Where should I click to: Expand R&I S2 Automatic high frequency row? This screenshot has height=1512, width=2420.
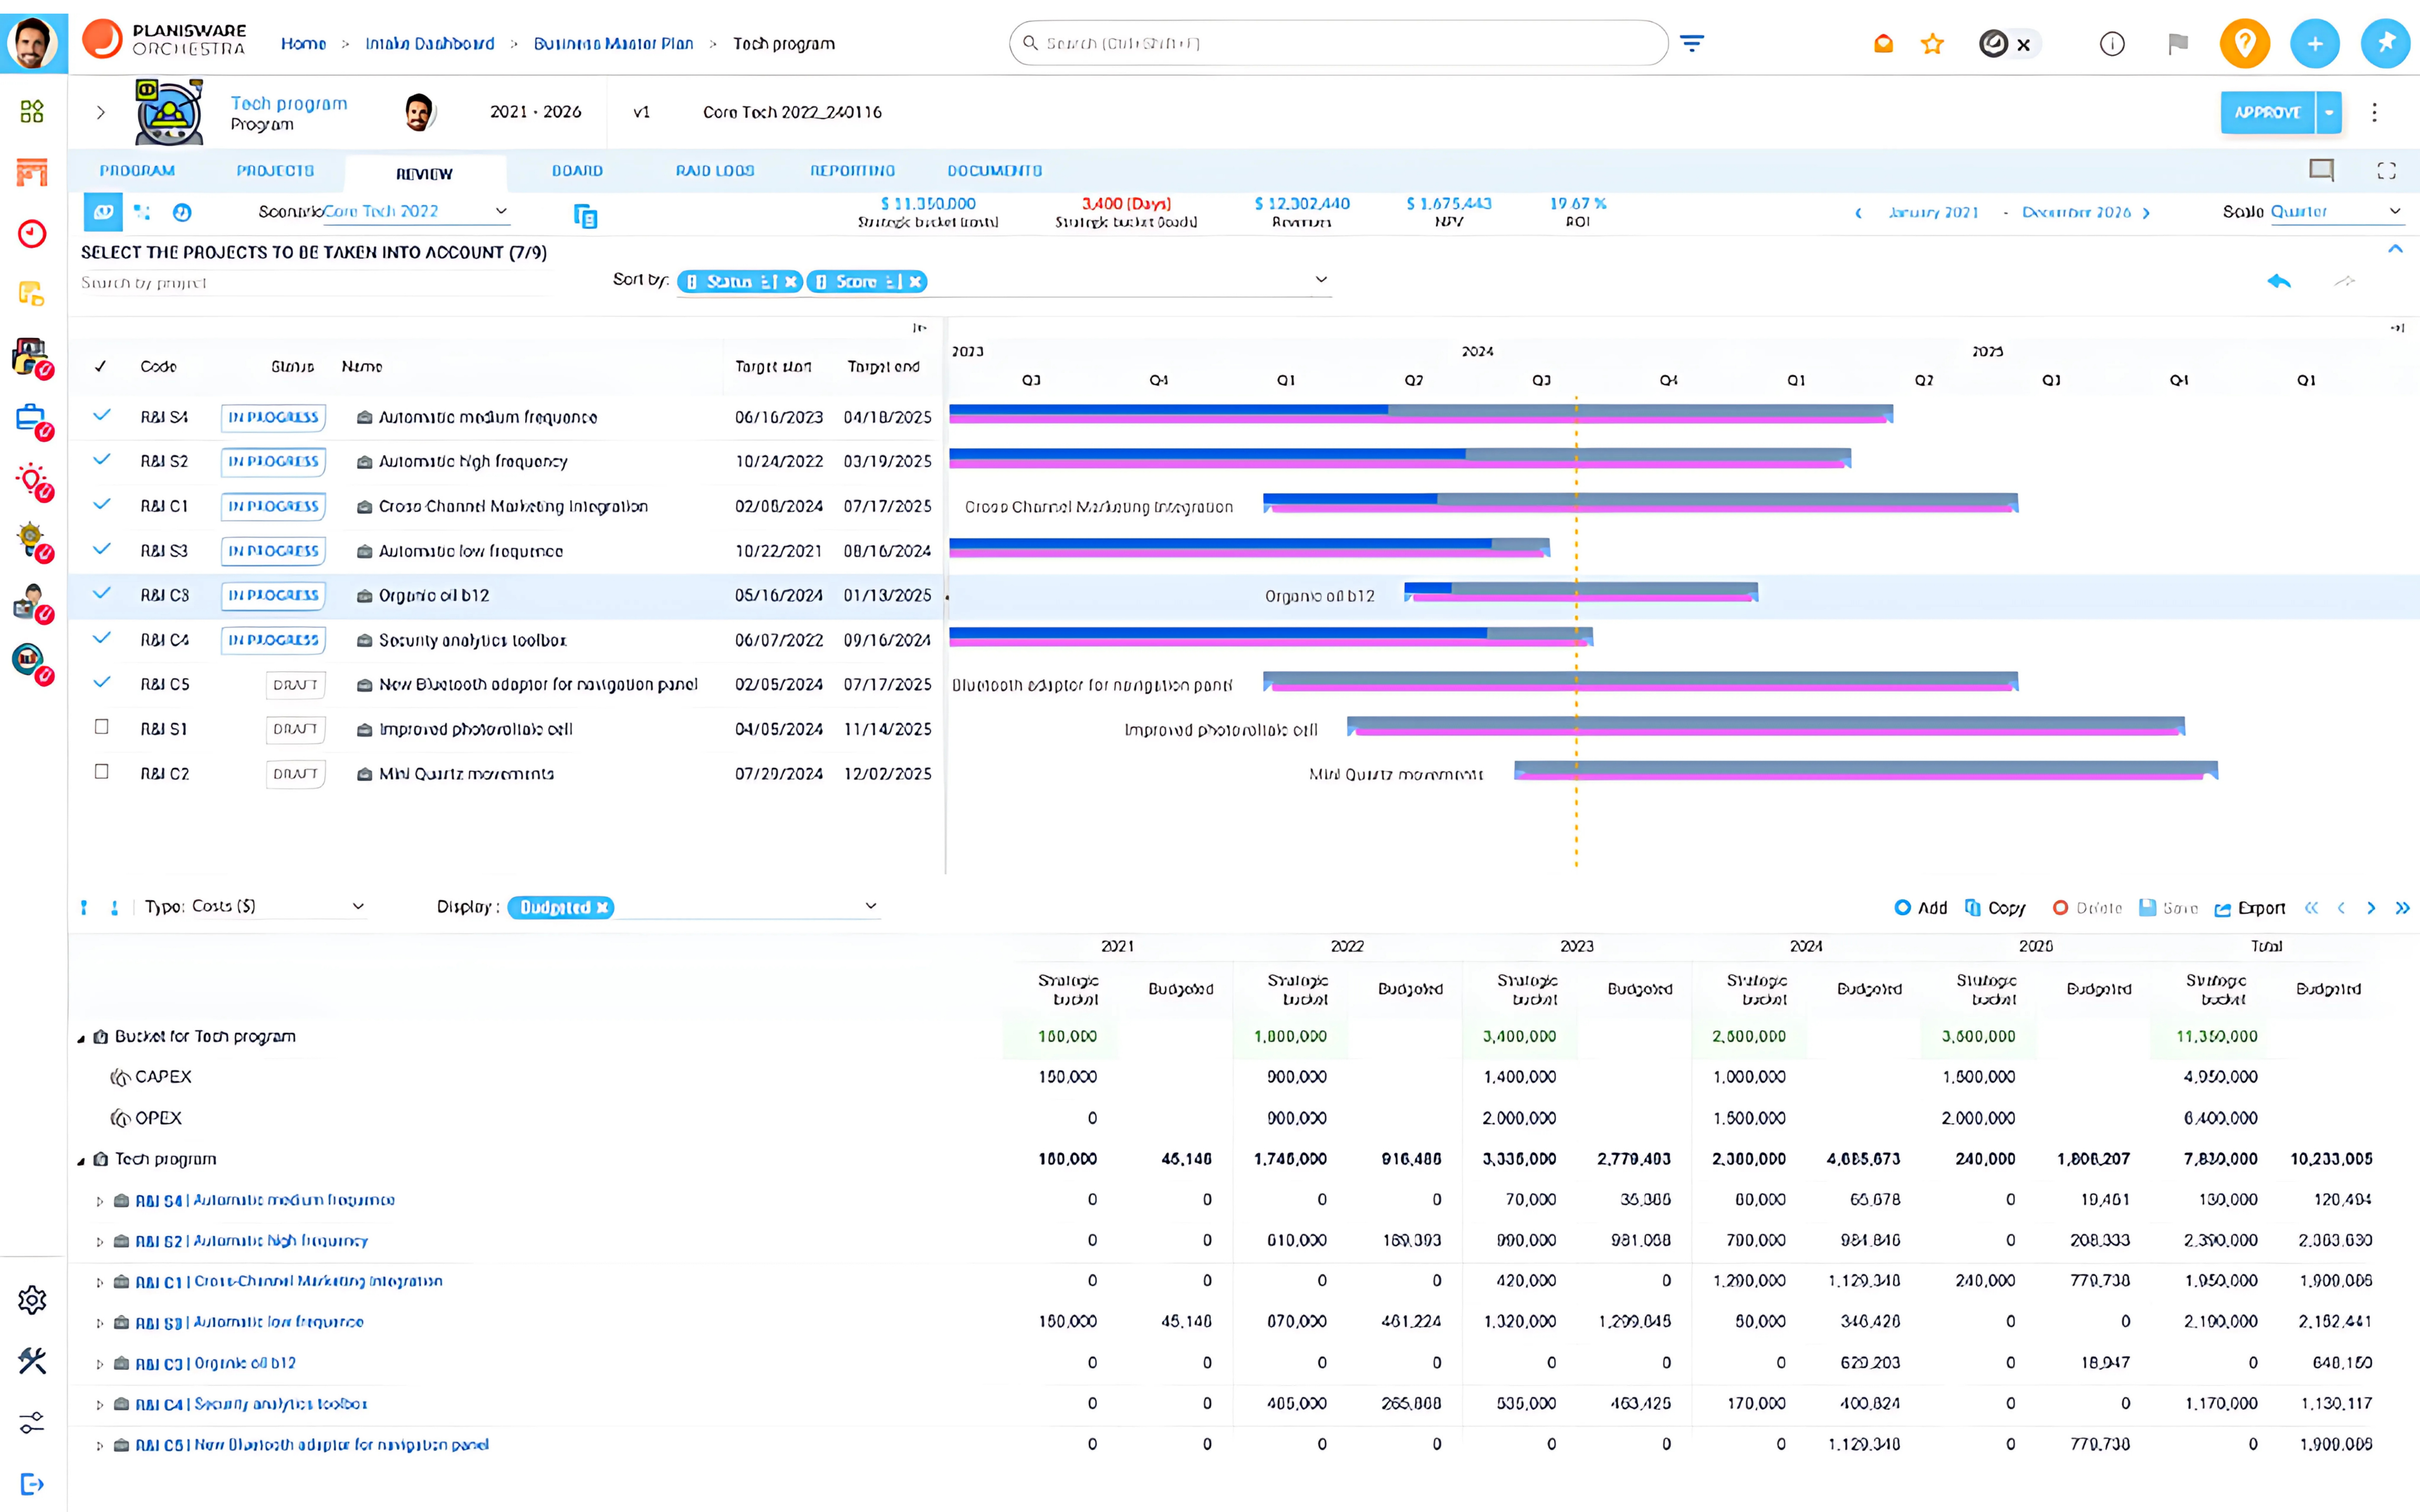coord(99,1242)
